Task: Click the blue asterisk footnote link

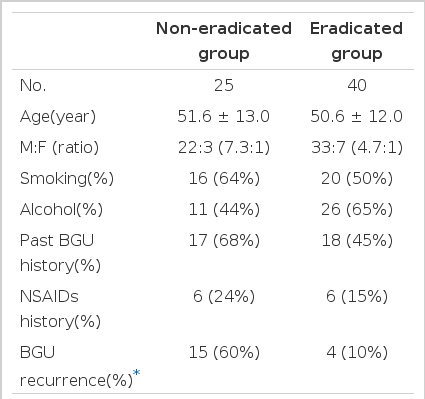Action: (x=136, y=373)
